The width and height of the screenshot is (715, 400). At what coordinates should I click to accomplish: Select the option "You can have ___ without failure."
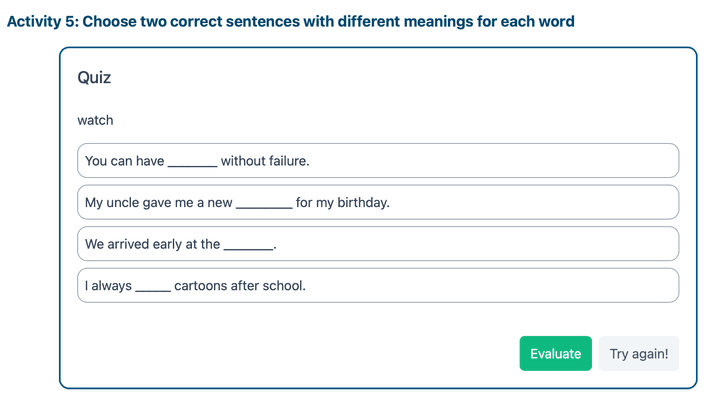point(377,161)
